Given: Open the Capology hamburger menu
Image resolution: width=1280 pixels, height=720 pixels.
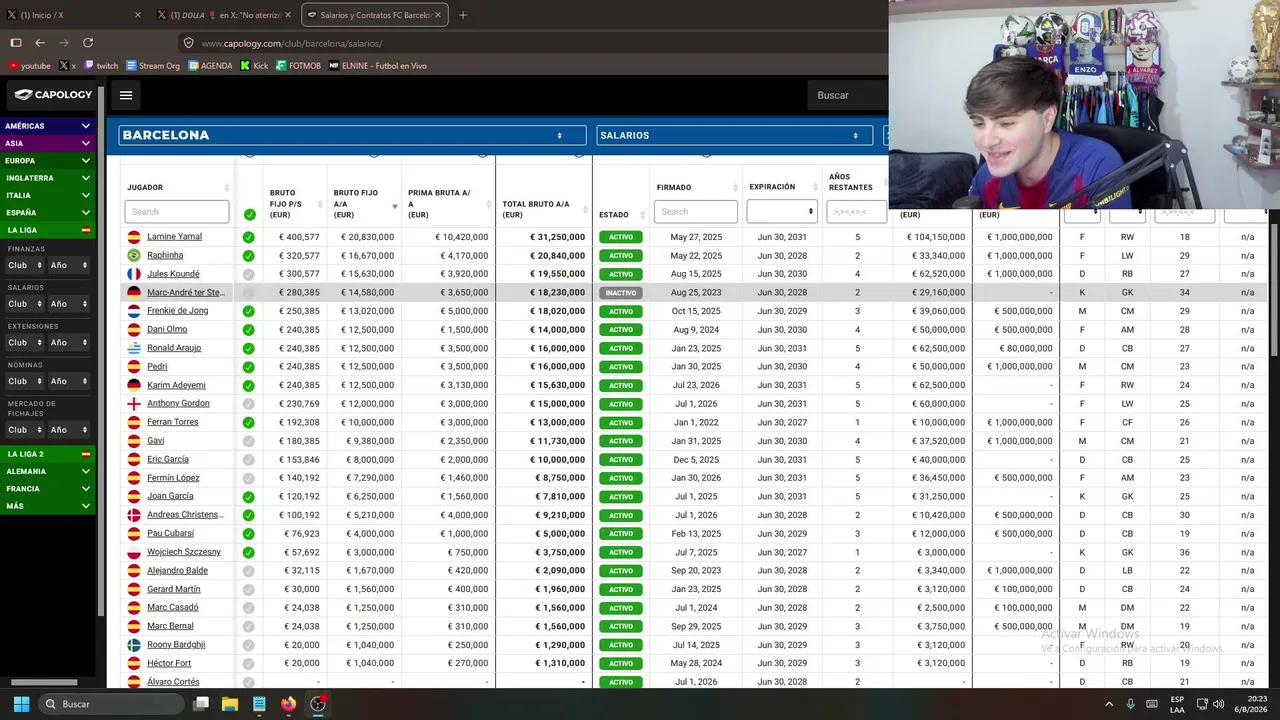Looking at the screenshot, I should coord(126,95).
